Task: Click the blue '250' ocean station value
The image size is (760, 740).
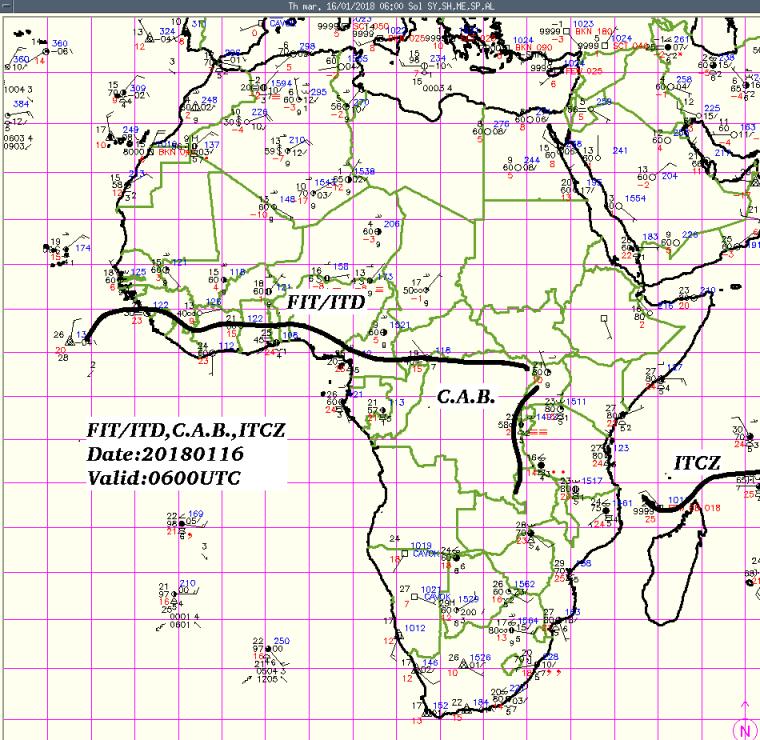Action: click(281, 641)
